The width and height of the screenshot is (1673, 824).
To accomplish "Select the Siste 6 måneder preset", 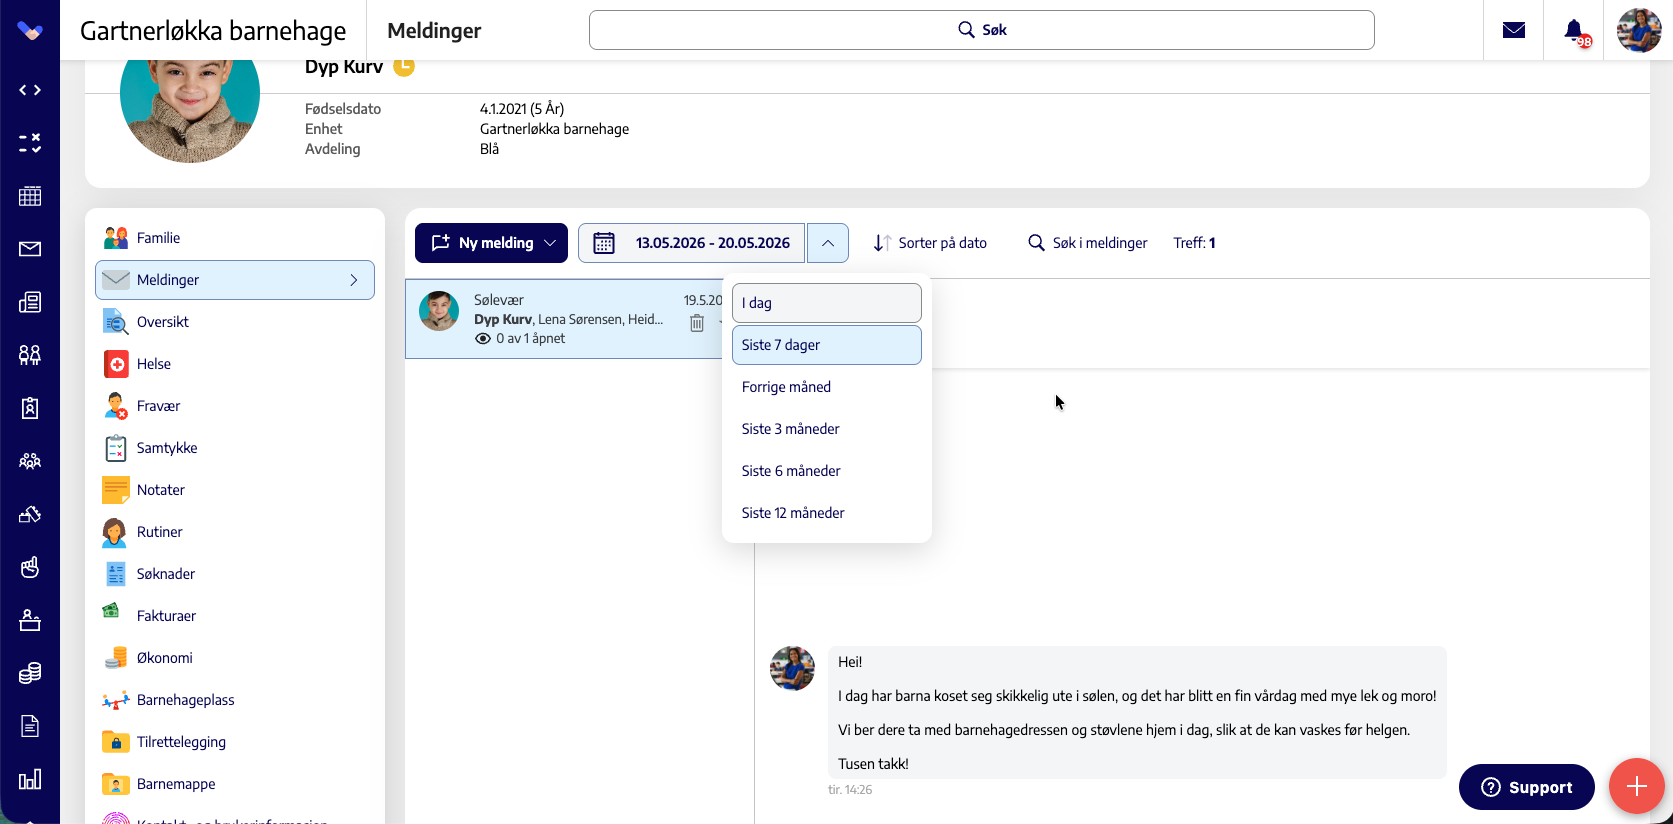I will [827, 471].
